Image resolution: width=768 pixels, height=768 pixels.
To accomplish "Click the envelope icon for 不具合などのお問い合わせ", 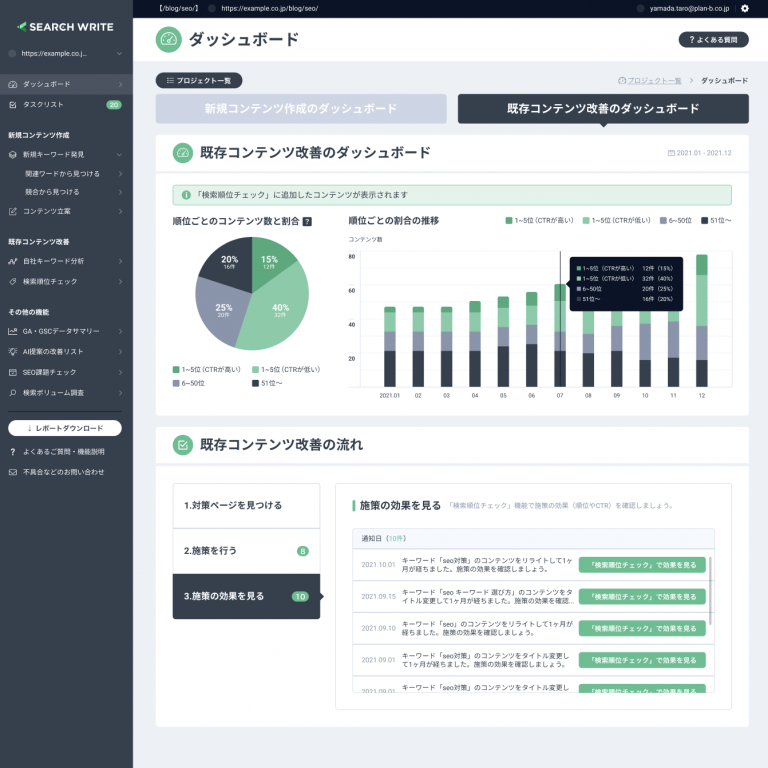I will [13, 472].
